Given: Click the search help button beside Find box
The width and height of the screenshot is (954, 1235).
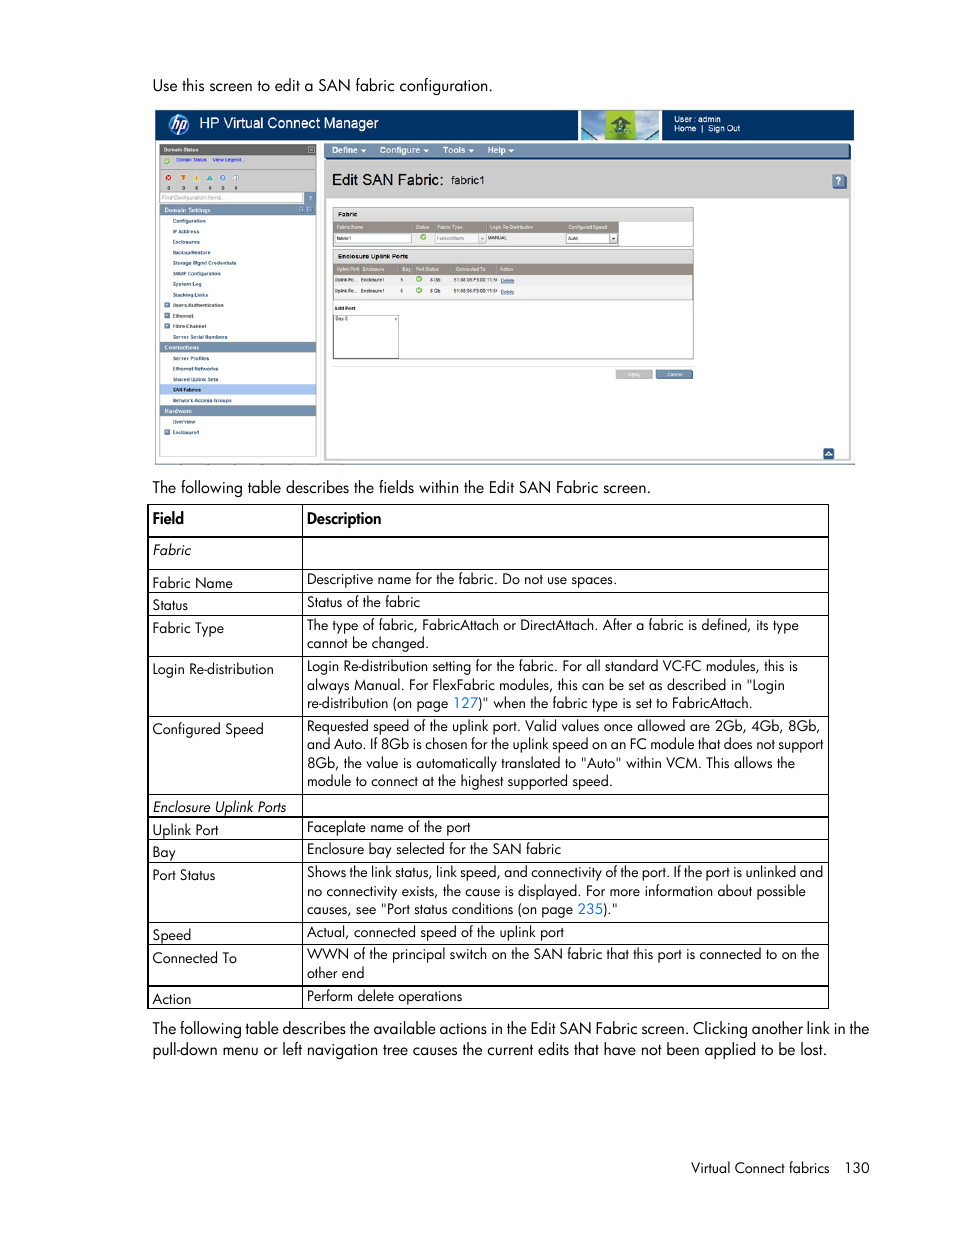Looking at the screenshot, I should click(x=310, y=198).
